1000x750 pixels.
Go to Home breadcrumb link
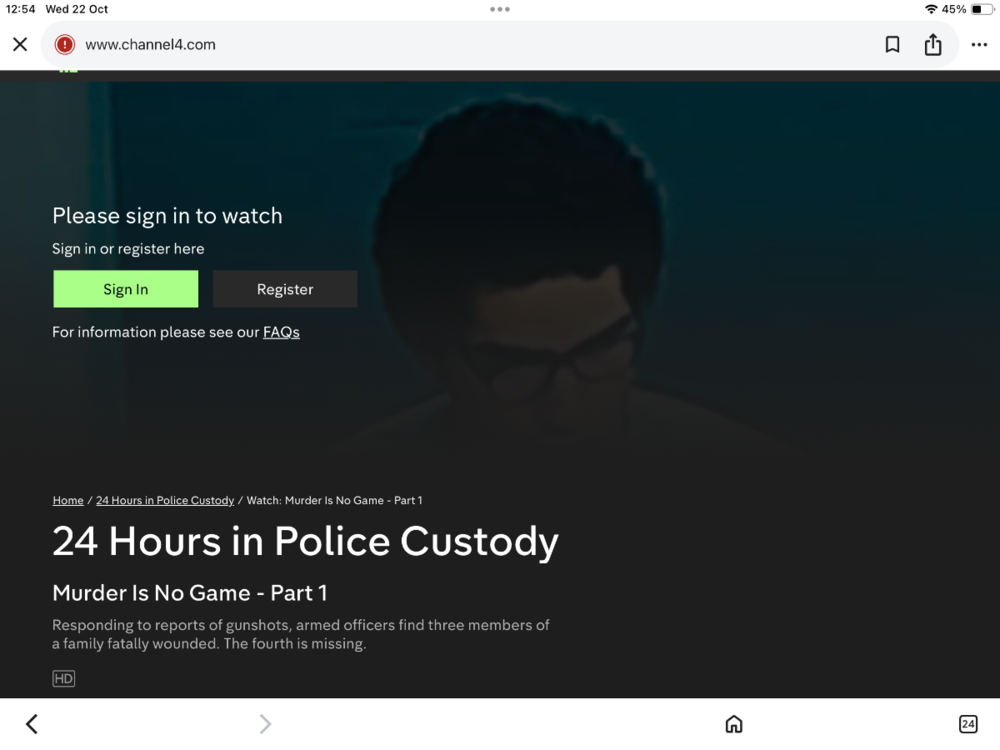pyautogui.click(x=68, y=500)
